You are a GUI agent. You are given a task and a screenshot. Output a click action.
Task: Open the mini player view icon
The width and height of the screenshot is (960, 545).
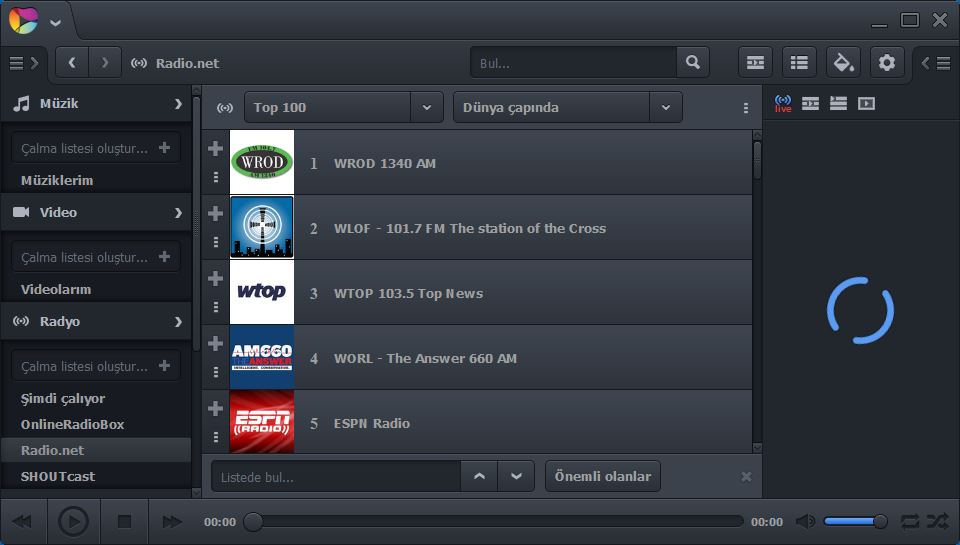coord(755,62)
